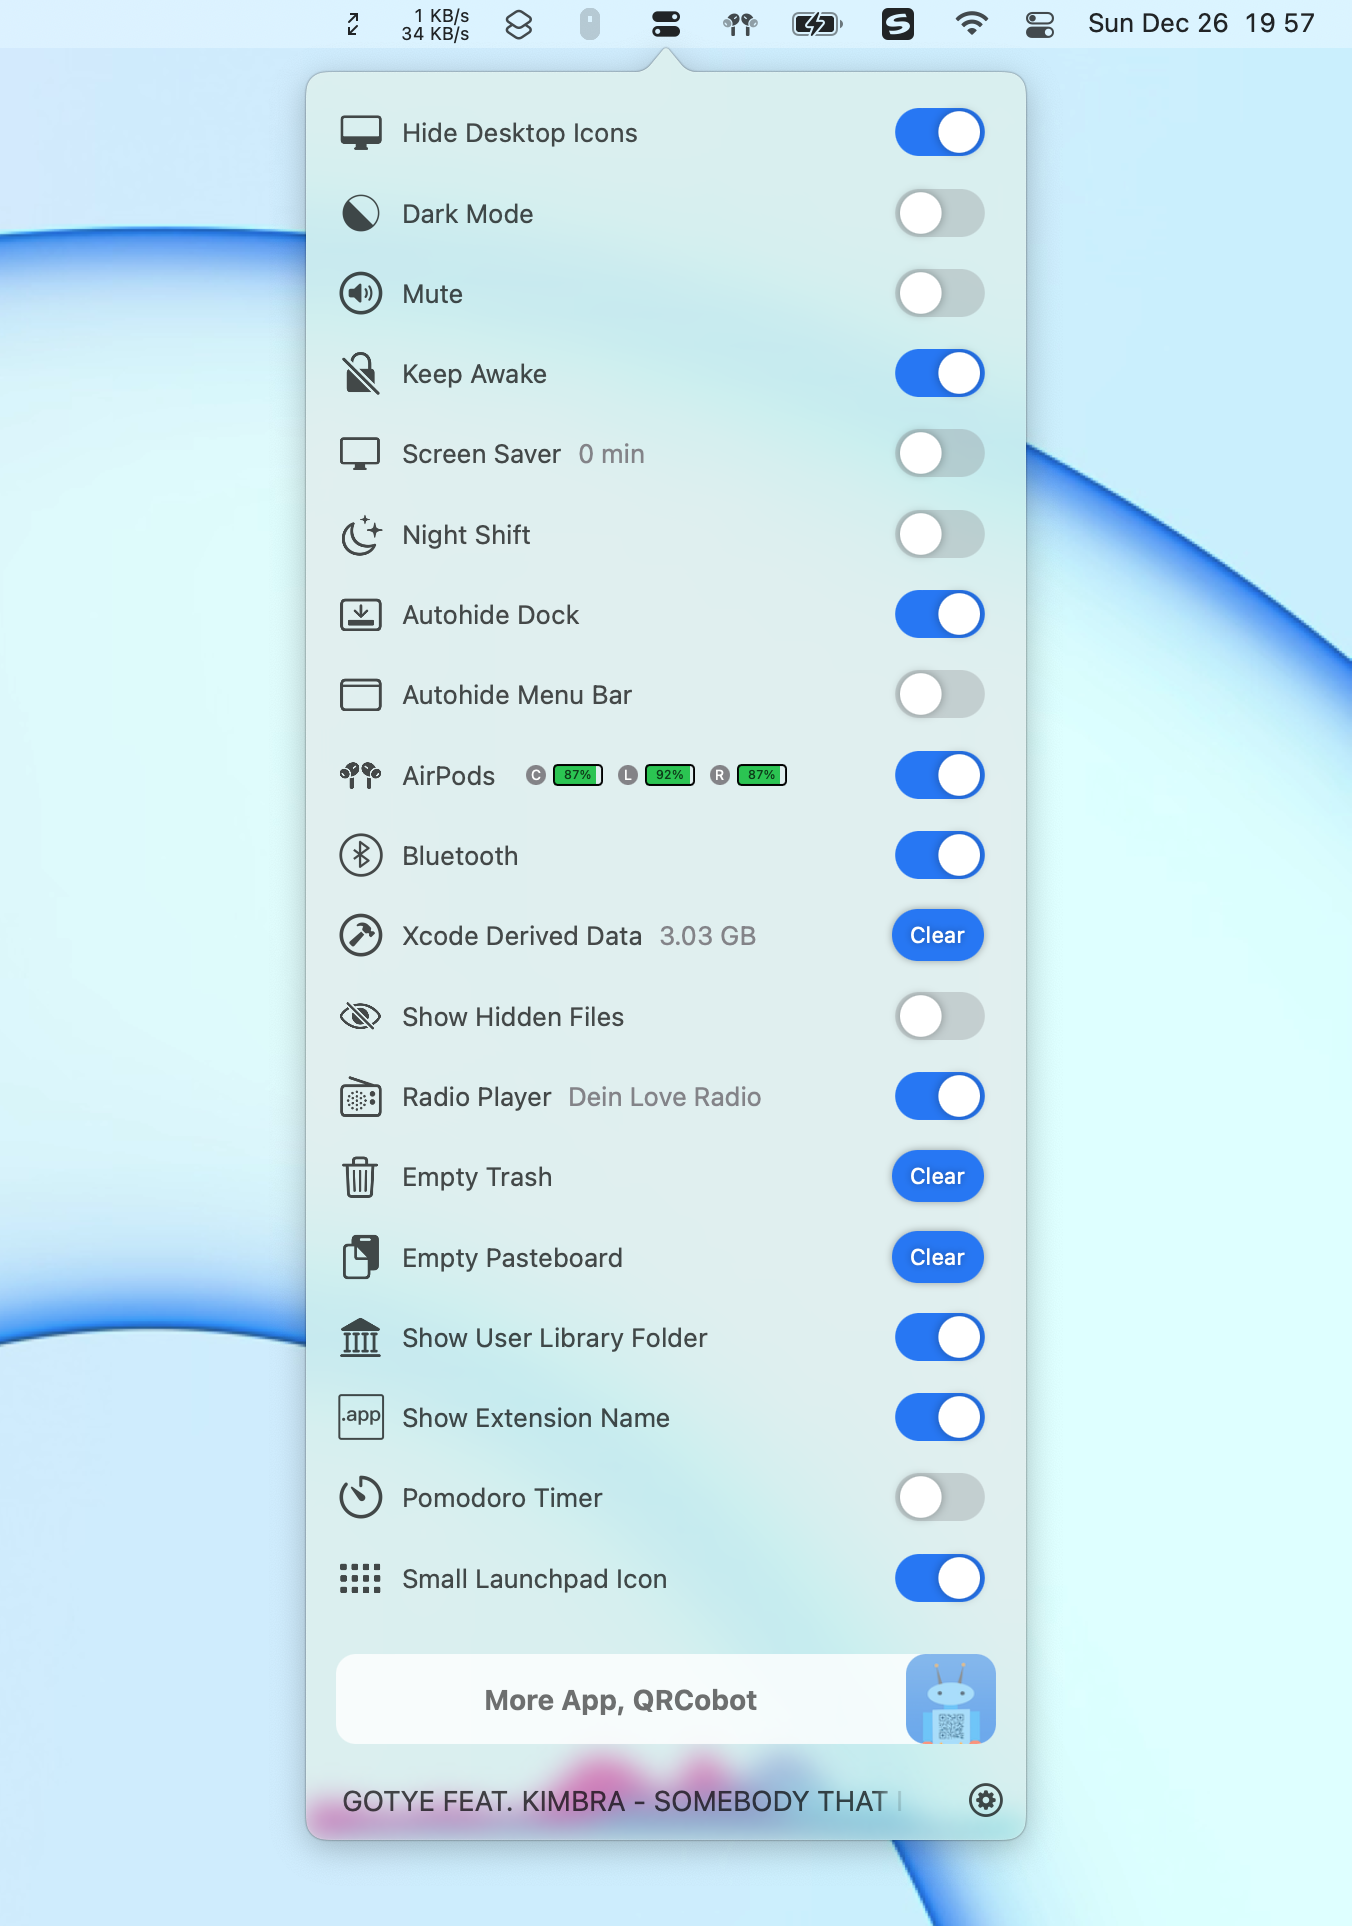The width and height of the screenshot is (1352, 1926).
Task: Click the Show Hidden Files crossed-eye icon
Action: (360, 1017)
